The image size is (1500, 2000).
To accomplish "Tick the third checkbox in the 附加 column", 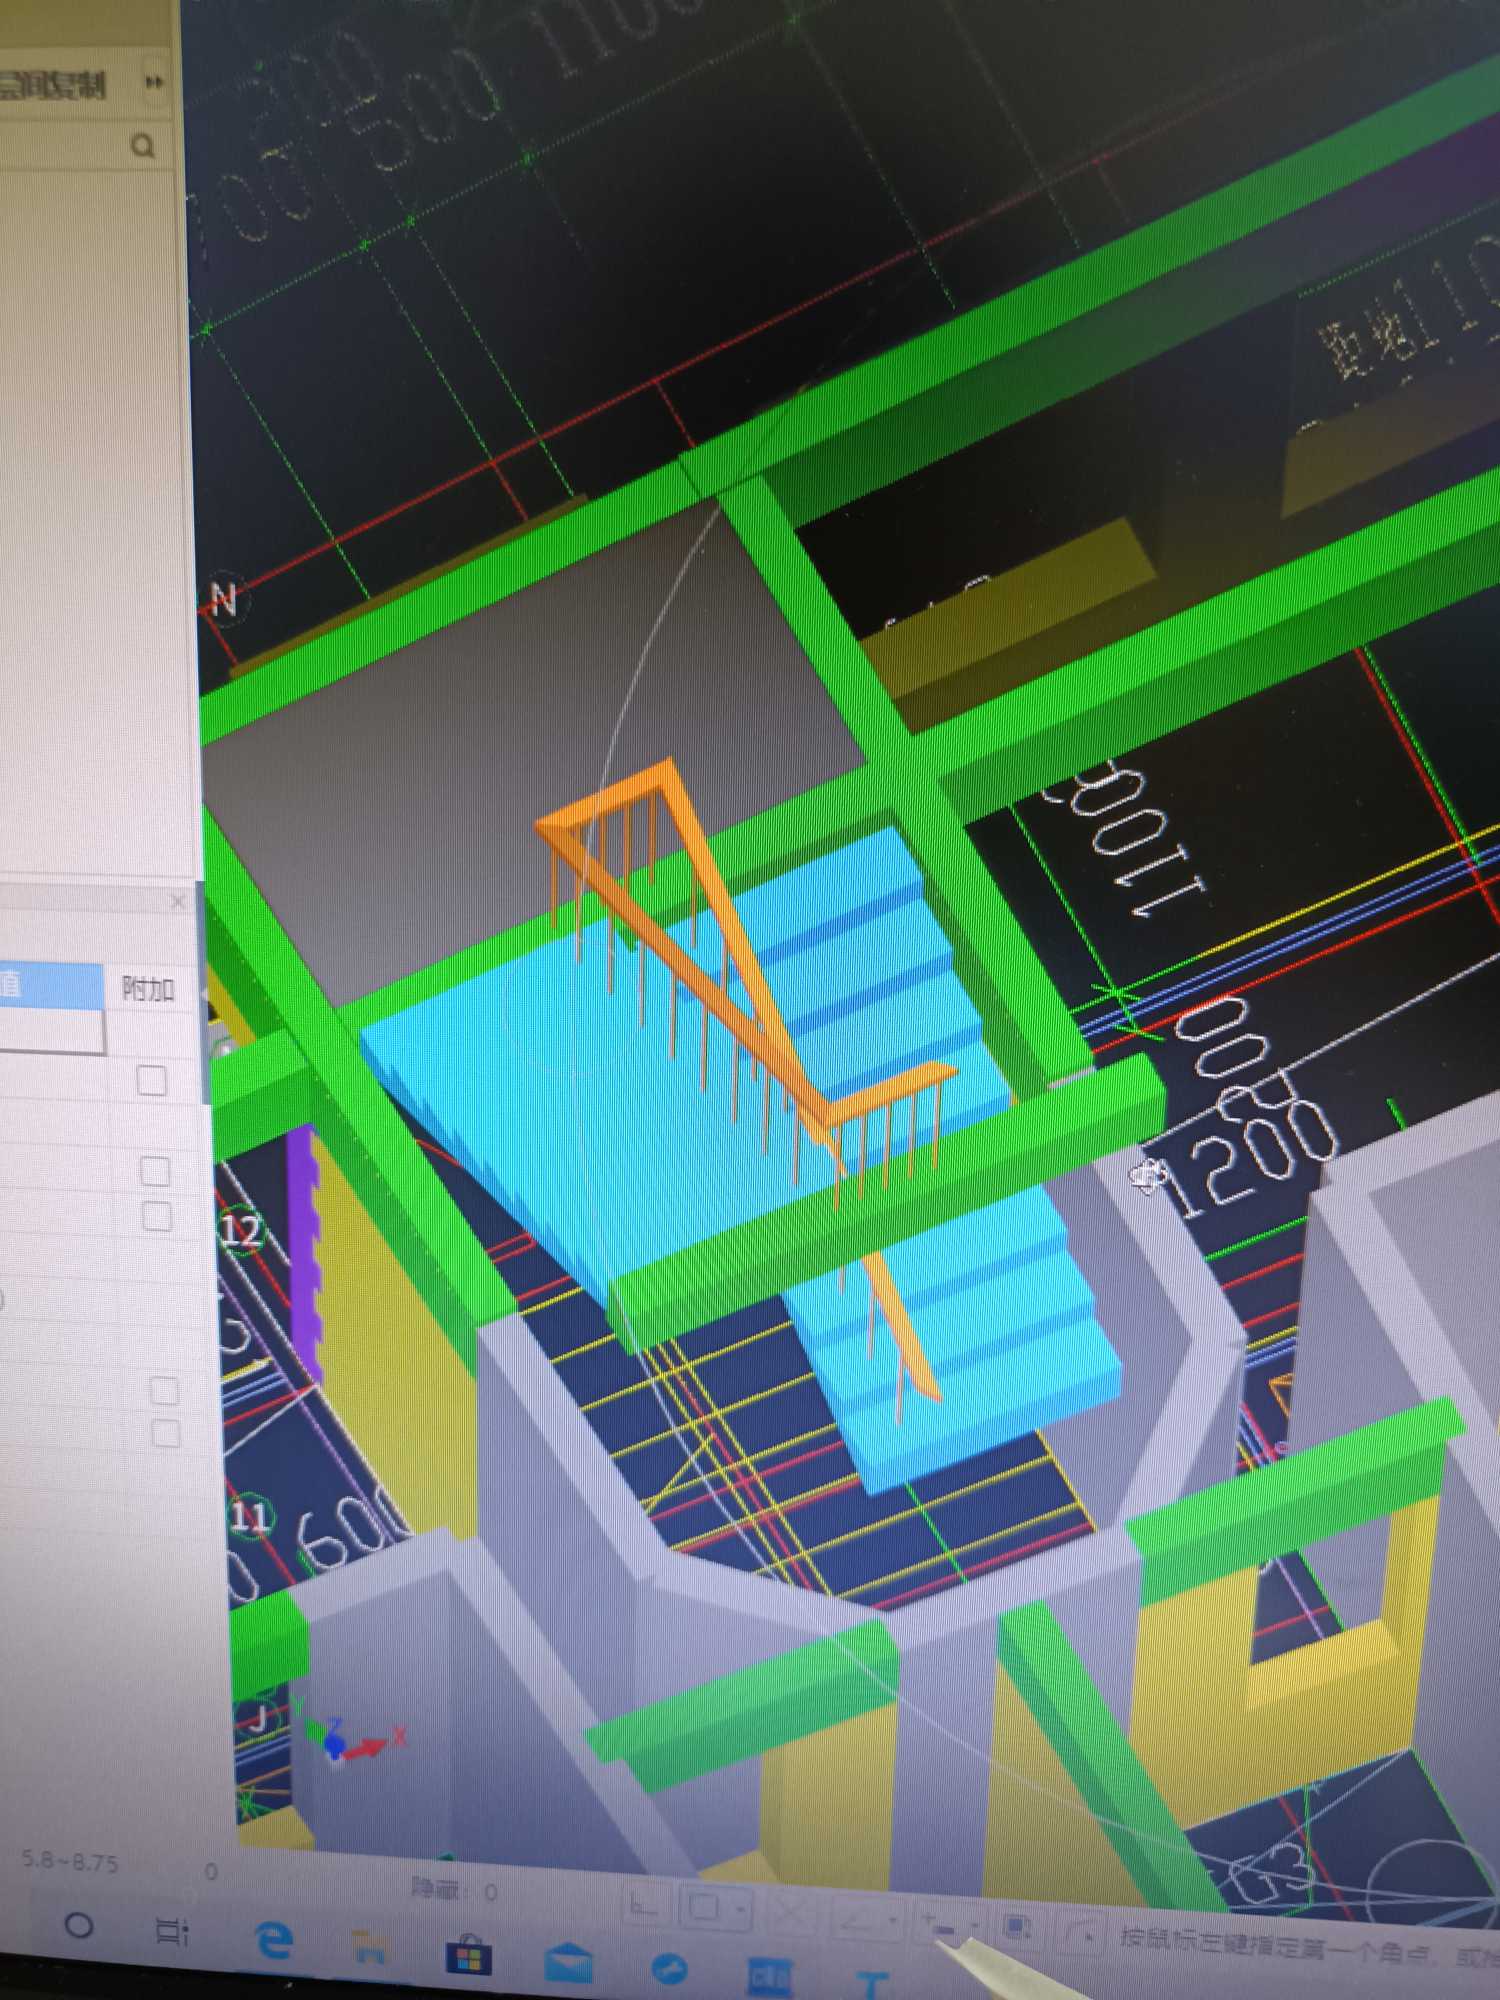I will tap(157, 1217).
